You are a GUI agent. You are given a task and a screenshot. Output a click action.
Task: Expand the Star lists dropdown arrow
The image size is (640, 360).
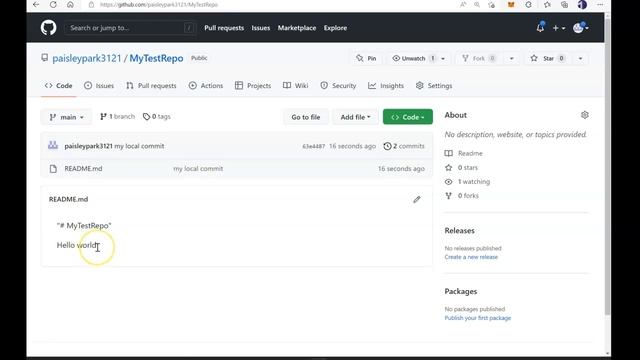pyautogui.click(x=580, y=59)
